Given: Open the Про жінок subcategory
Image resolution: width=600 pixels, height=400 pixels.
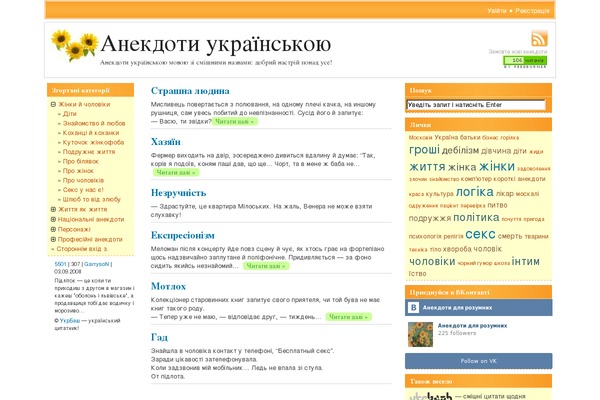Looking at the screenshot, I should click(x=78, y=171).
